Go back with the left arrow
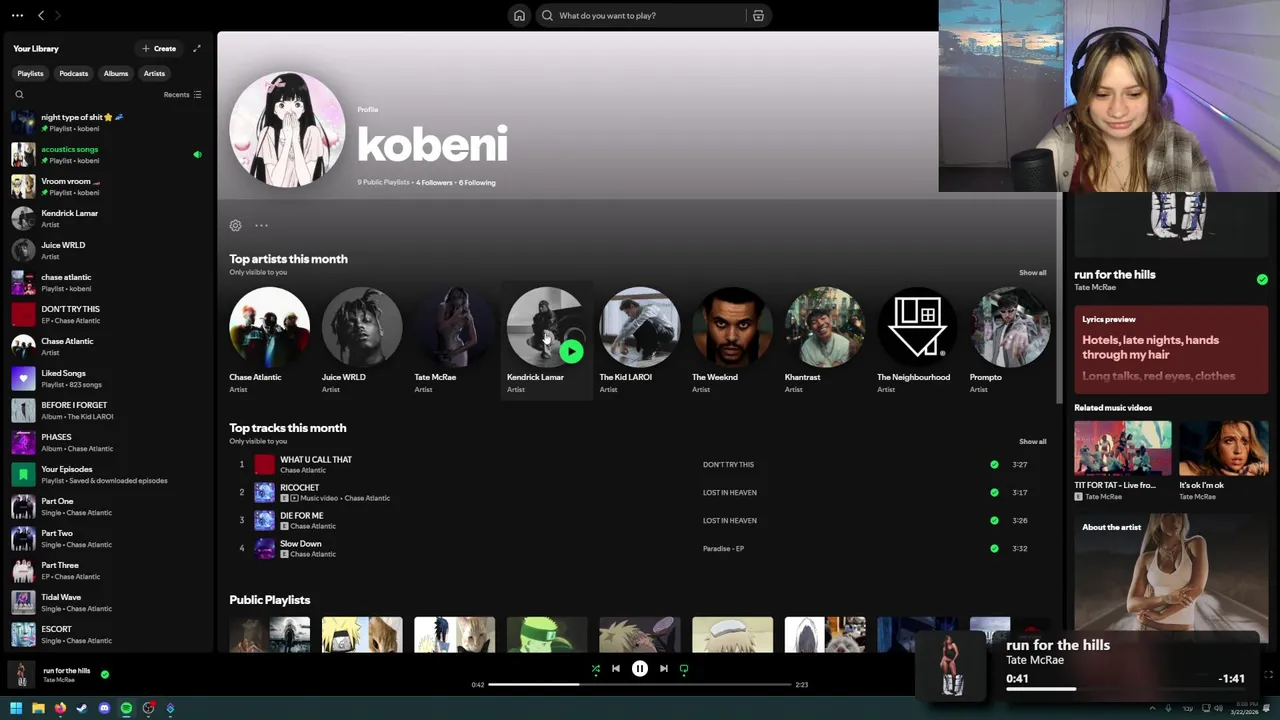 tap(41, 15)
